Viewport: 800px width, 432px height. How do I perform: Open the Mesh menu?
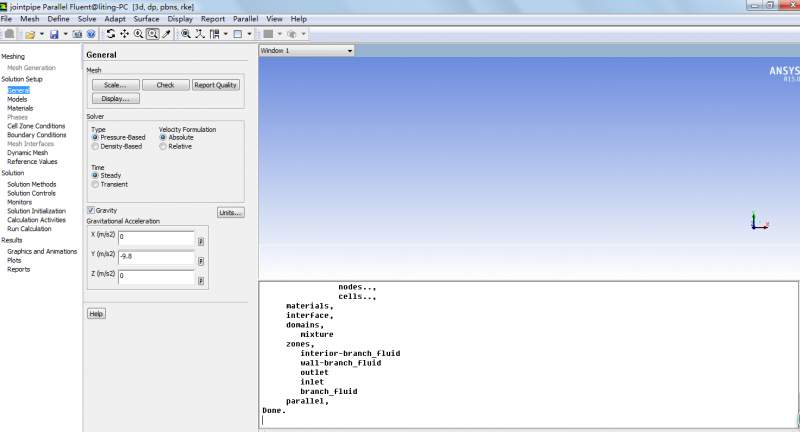(30, 19)
